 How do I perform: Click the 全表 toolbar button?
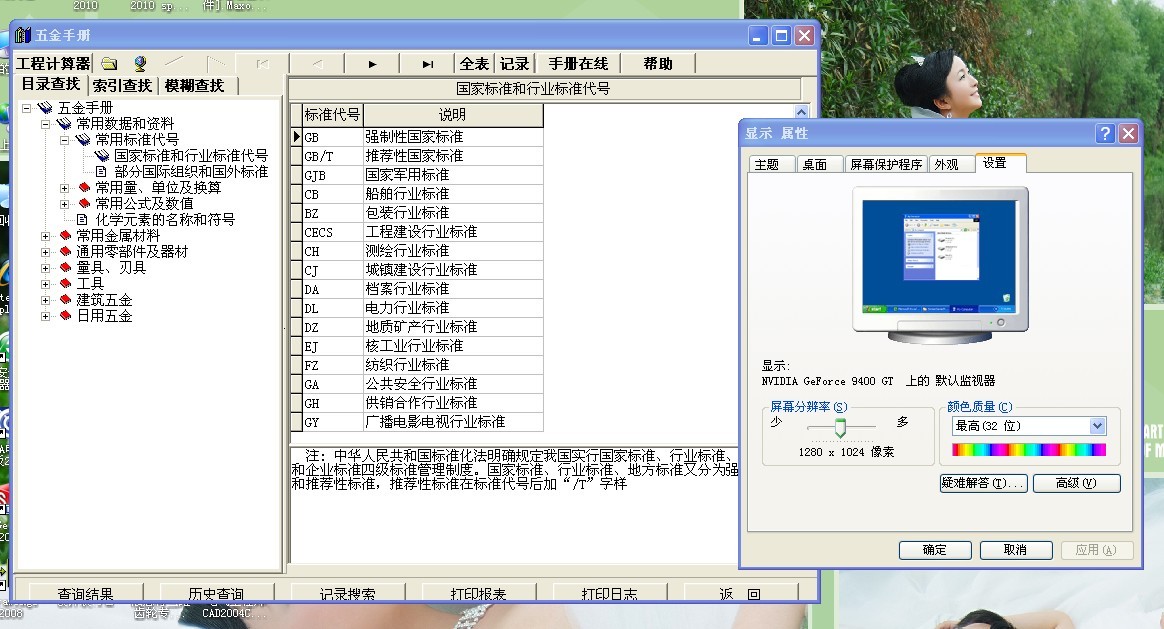474,64
